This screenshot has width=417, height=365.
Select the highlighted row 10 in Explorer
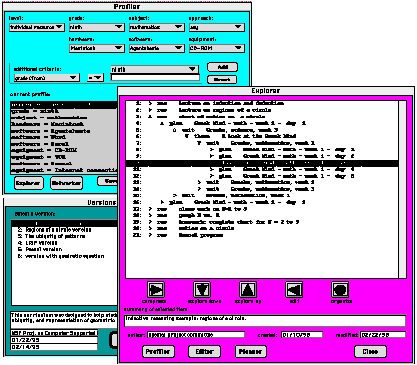[262, 163]
